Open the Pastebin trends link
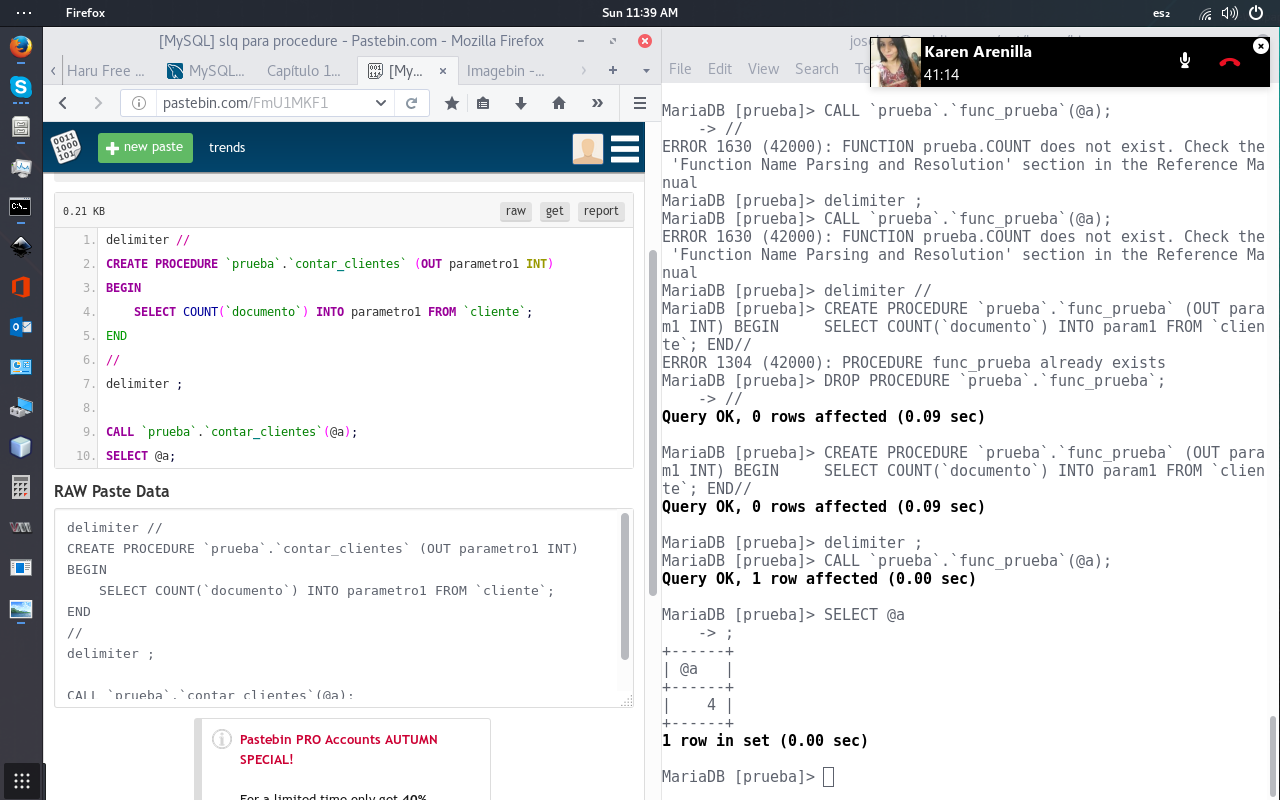 (x=227, y=147)
